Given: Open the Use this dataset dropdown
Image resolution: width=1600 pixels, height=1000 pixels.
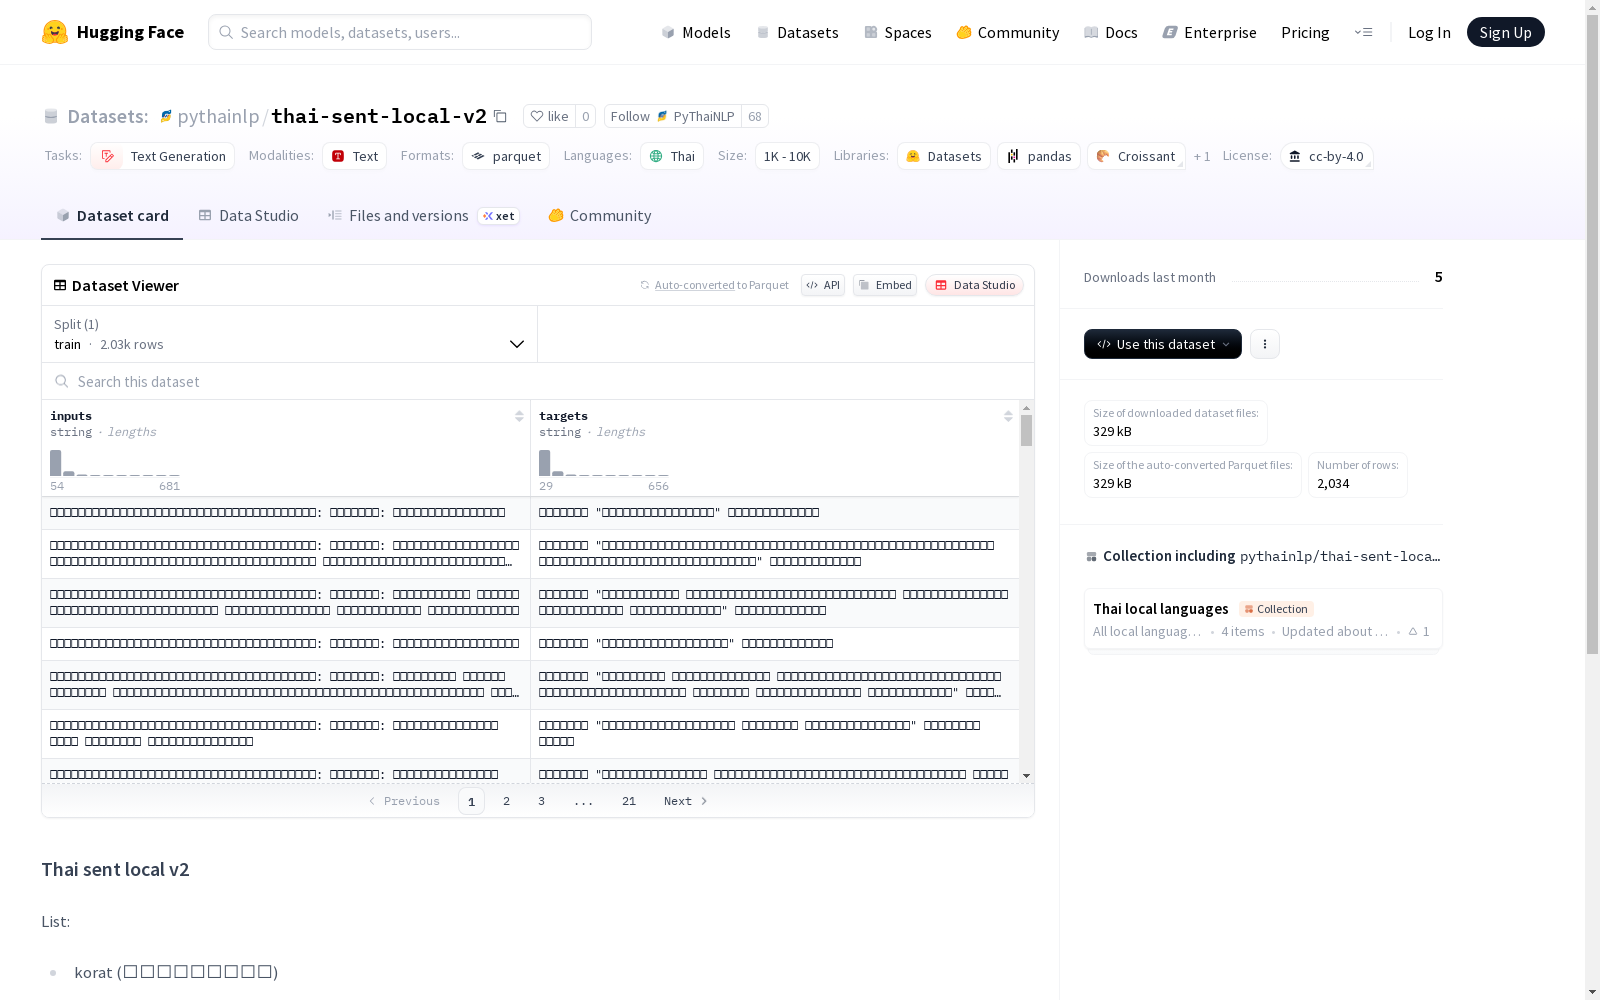Looking at the screenshot, I should tap(1163, 344).
